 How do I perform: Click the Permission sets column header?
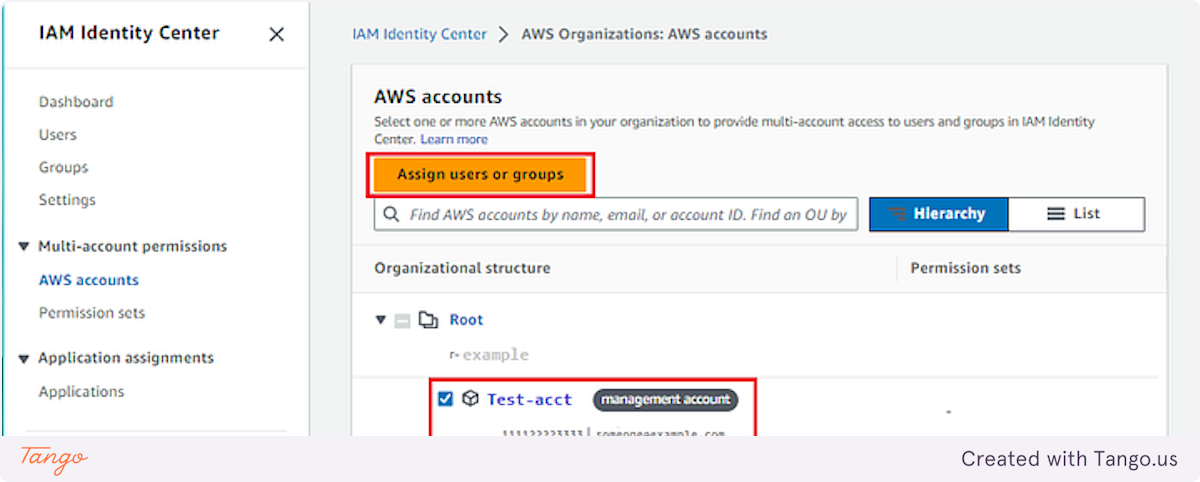coord(965,268)
